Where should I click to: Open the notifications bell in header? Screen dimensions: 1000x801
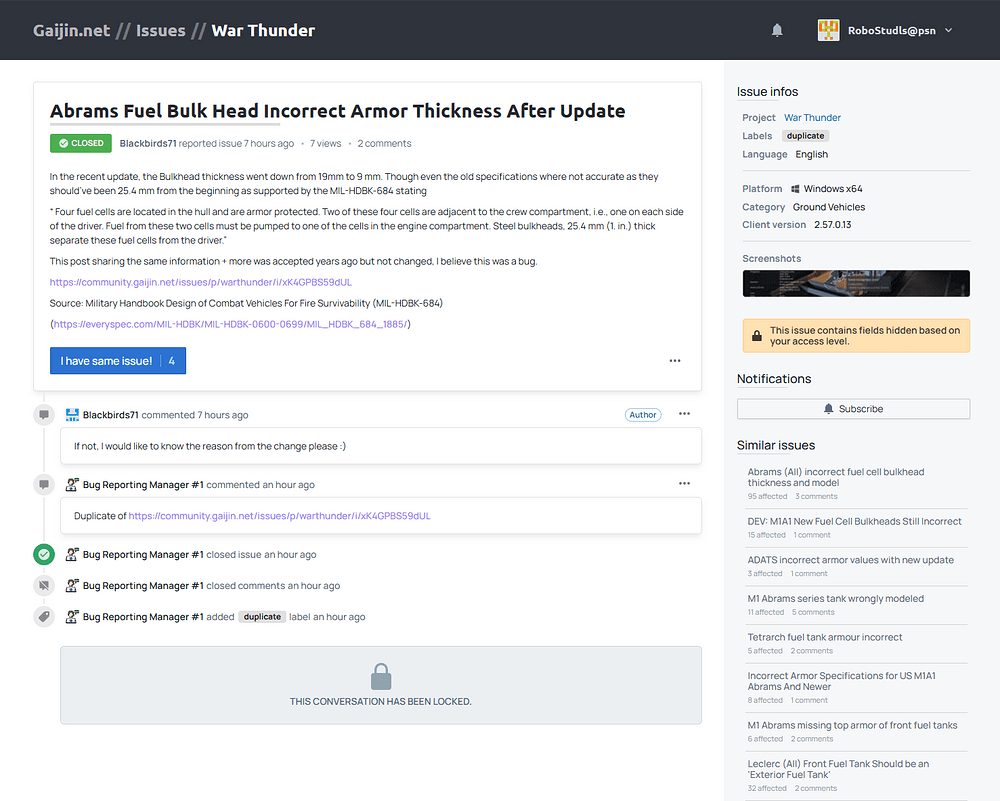777,30
